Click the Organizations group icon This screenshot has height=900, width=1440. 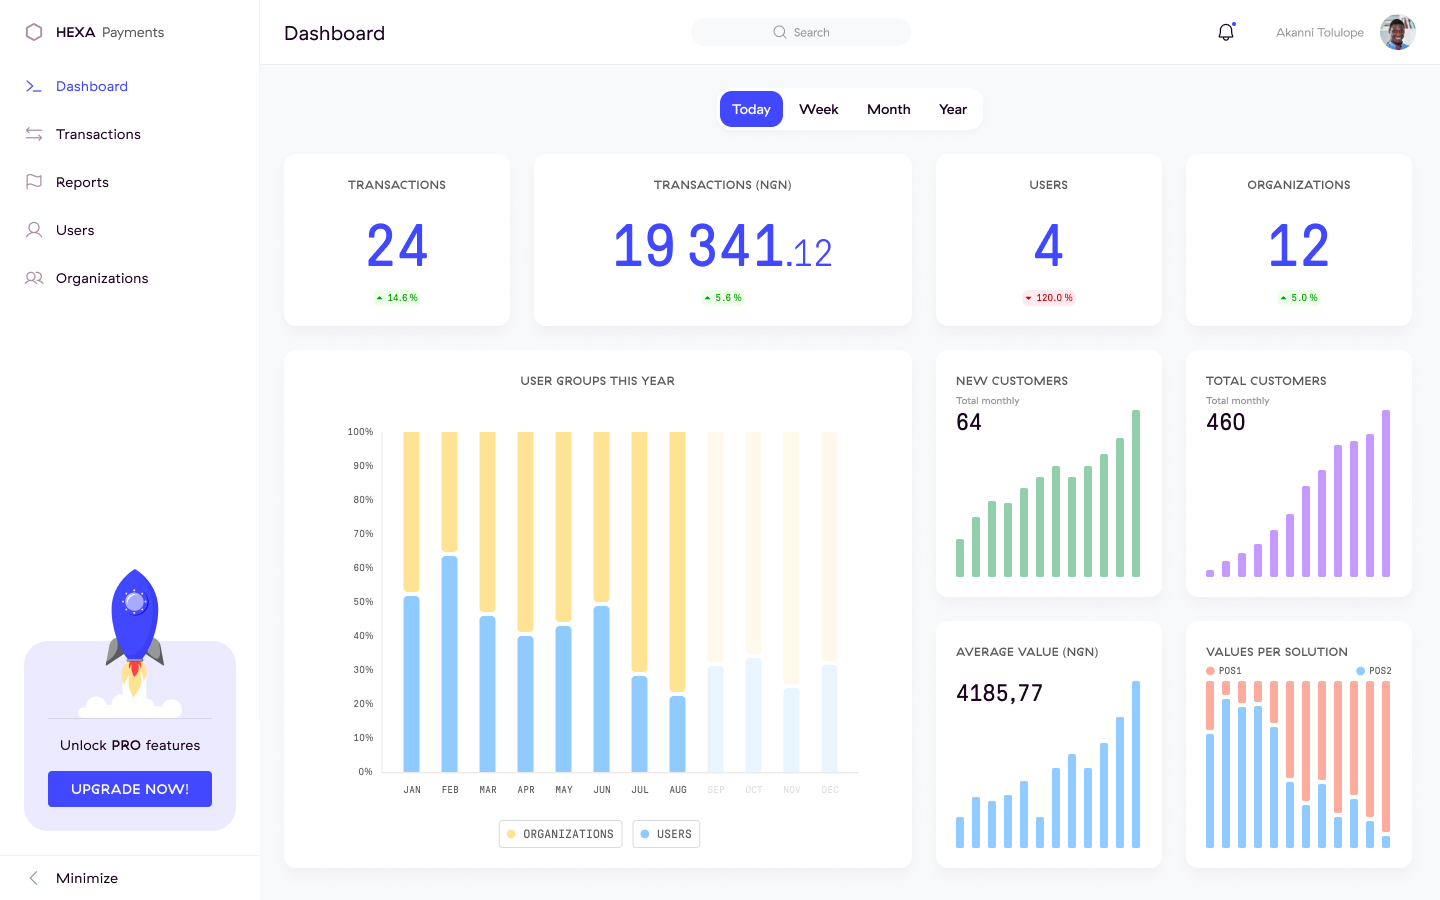[34, 278]
